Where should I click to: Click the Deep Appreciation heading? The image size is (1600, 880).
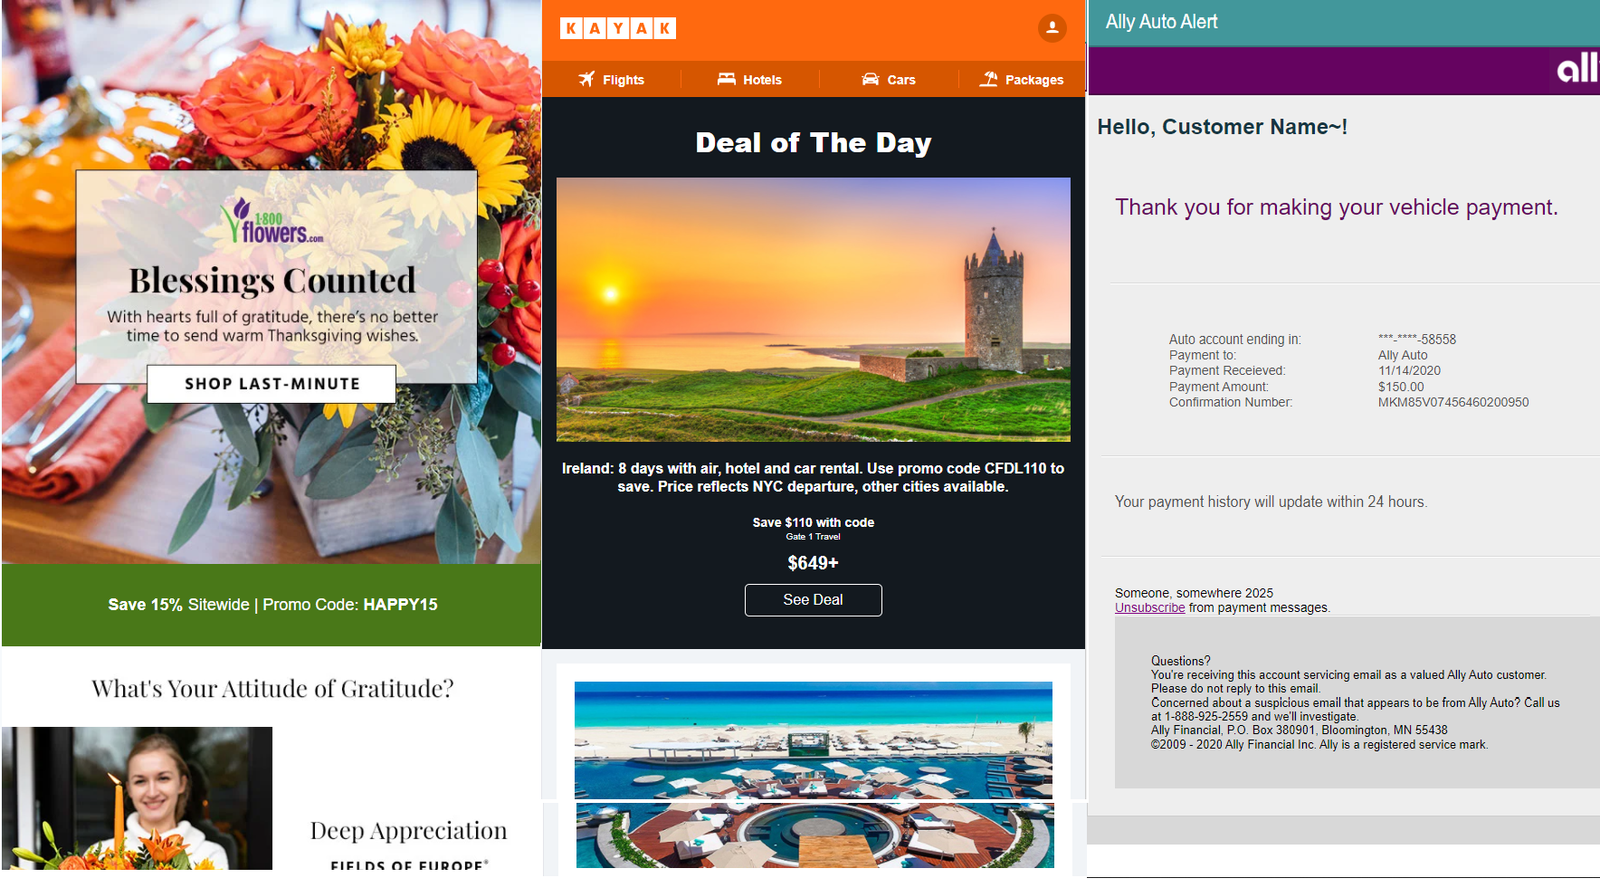pos(408,831)
